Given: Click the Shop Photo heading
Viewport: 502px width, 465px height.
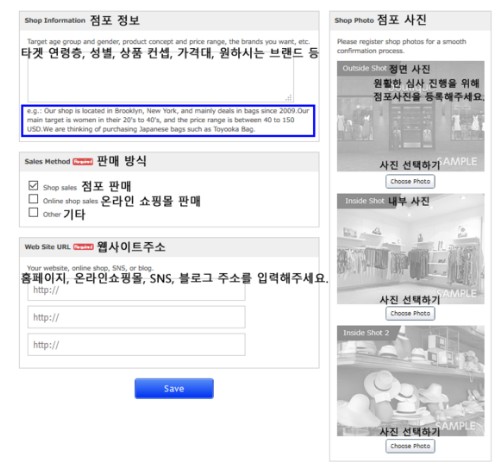Looking at the screenshot, I should pyautogui.click(x=354, y=20).
